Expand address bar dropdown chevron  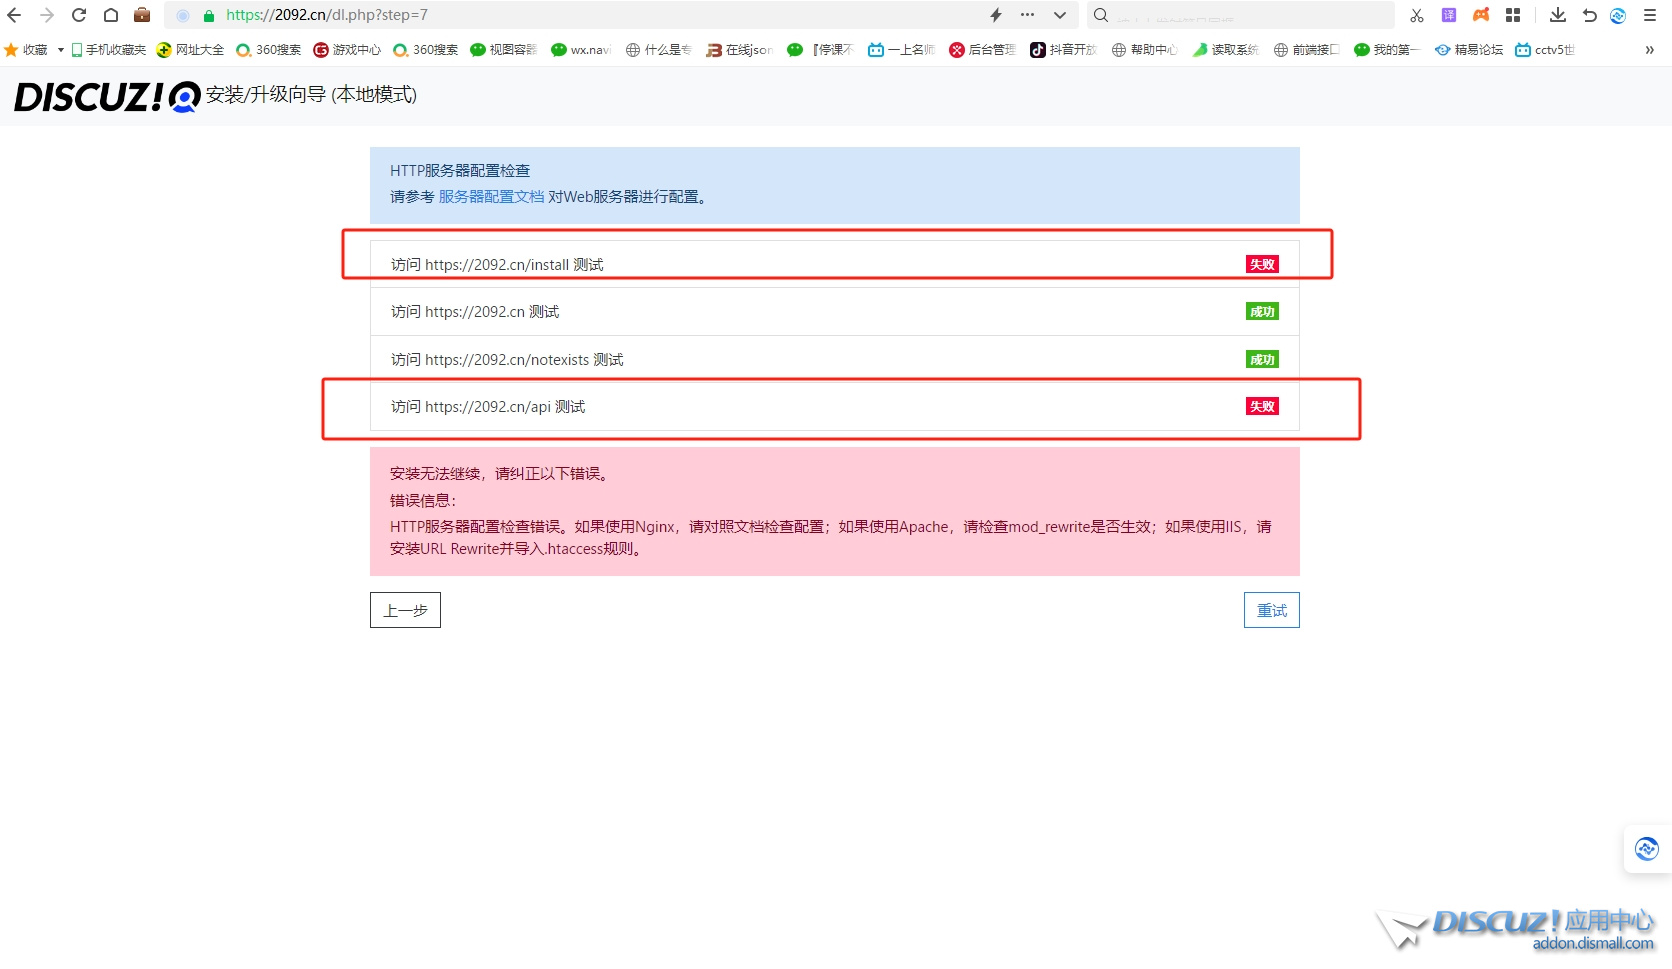tap(1060, 15)
